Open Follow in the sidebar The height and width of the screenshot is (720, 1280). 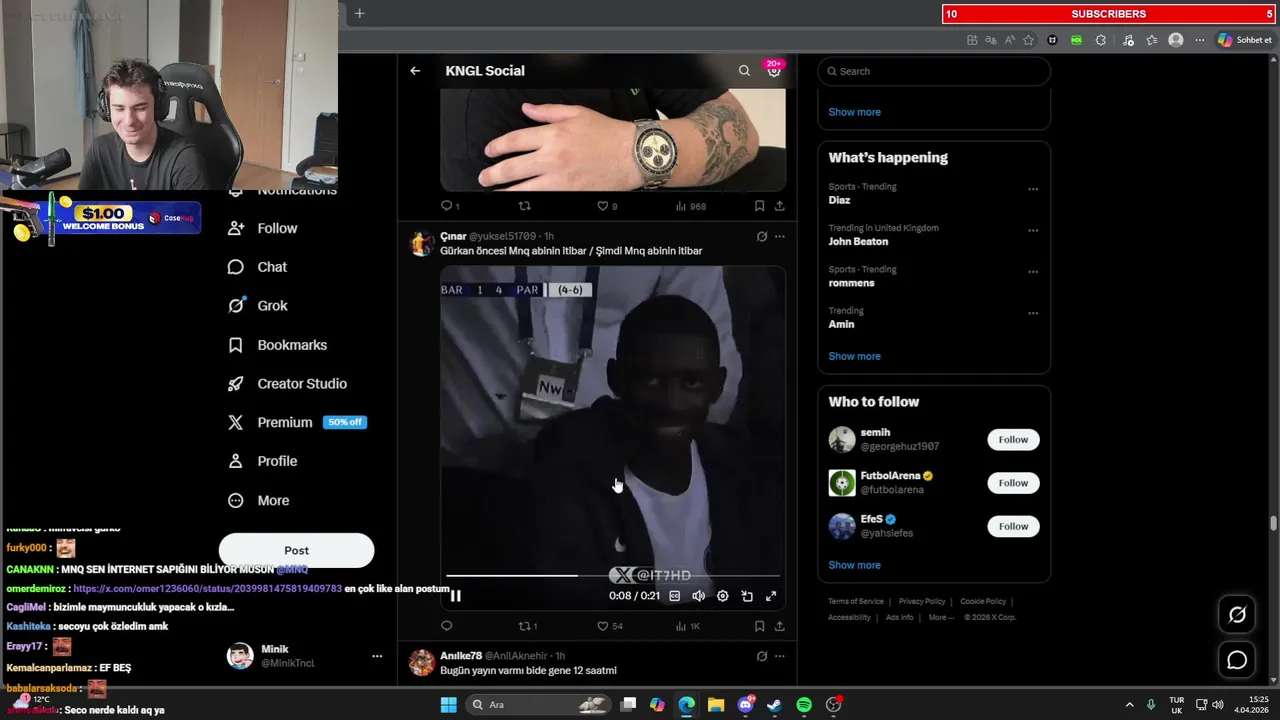(263, 228)
